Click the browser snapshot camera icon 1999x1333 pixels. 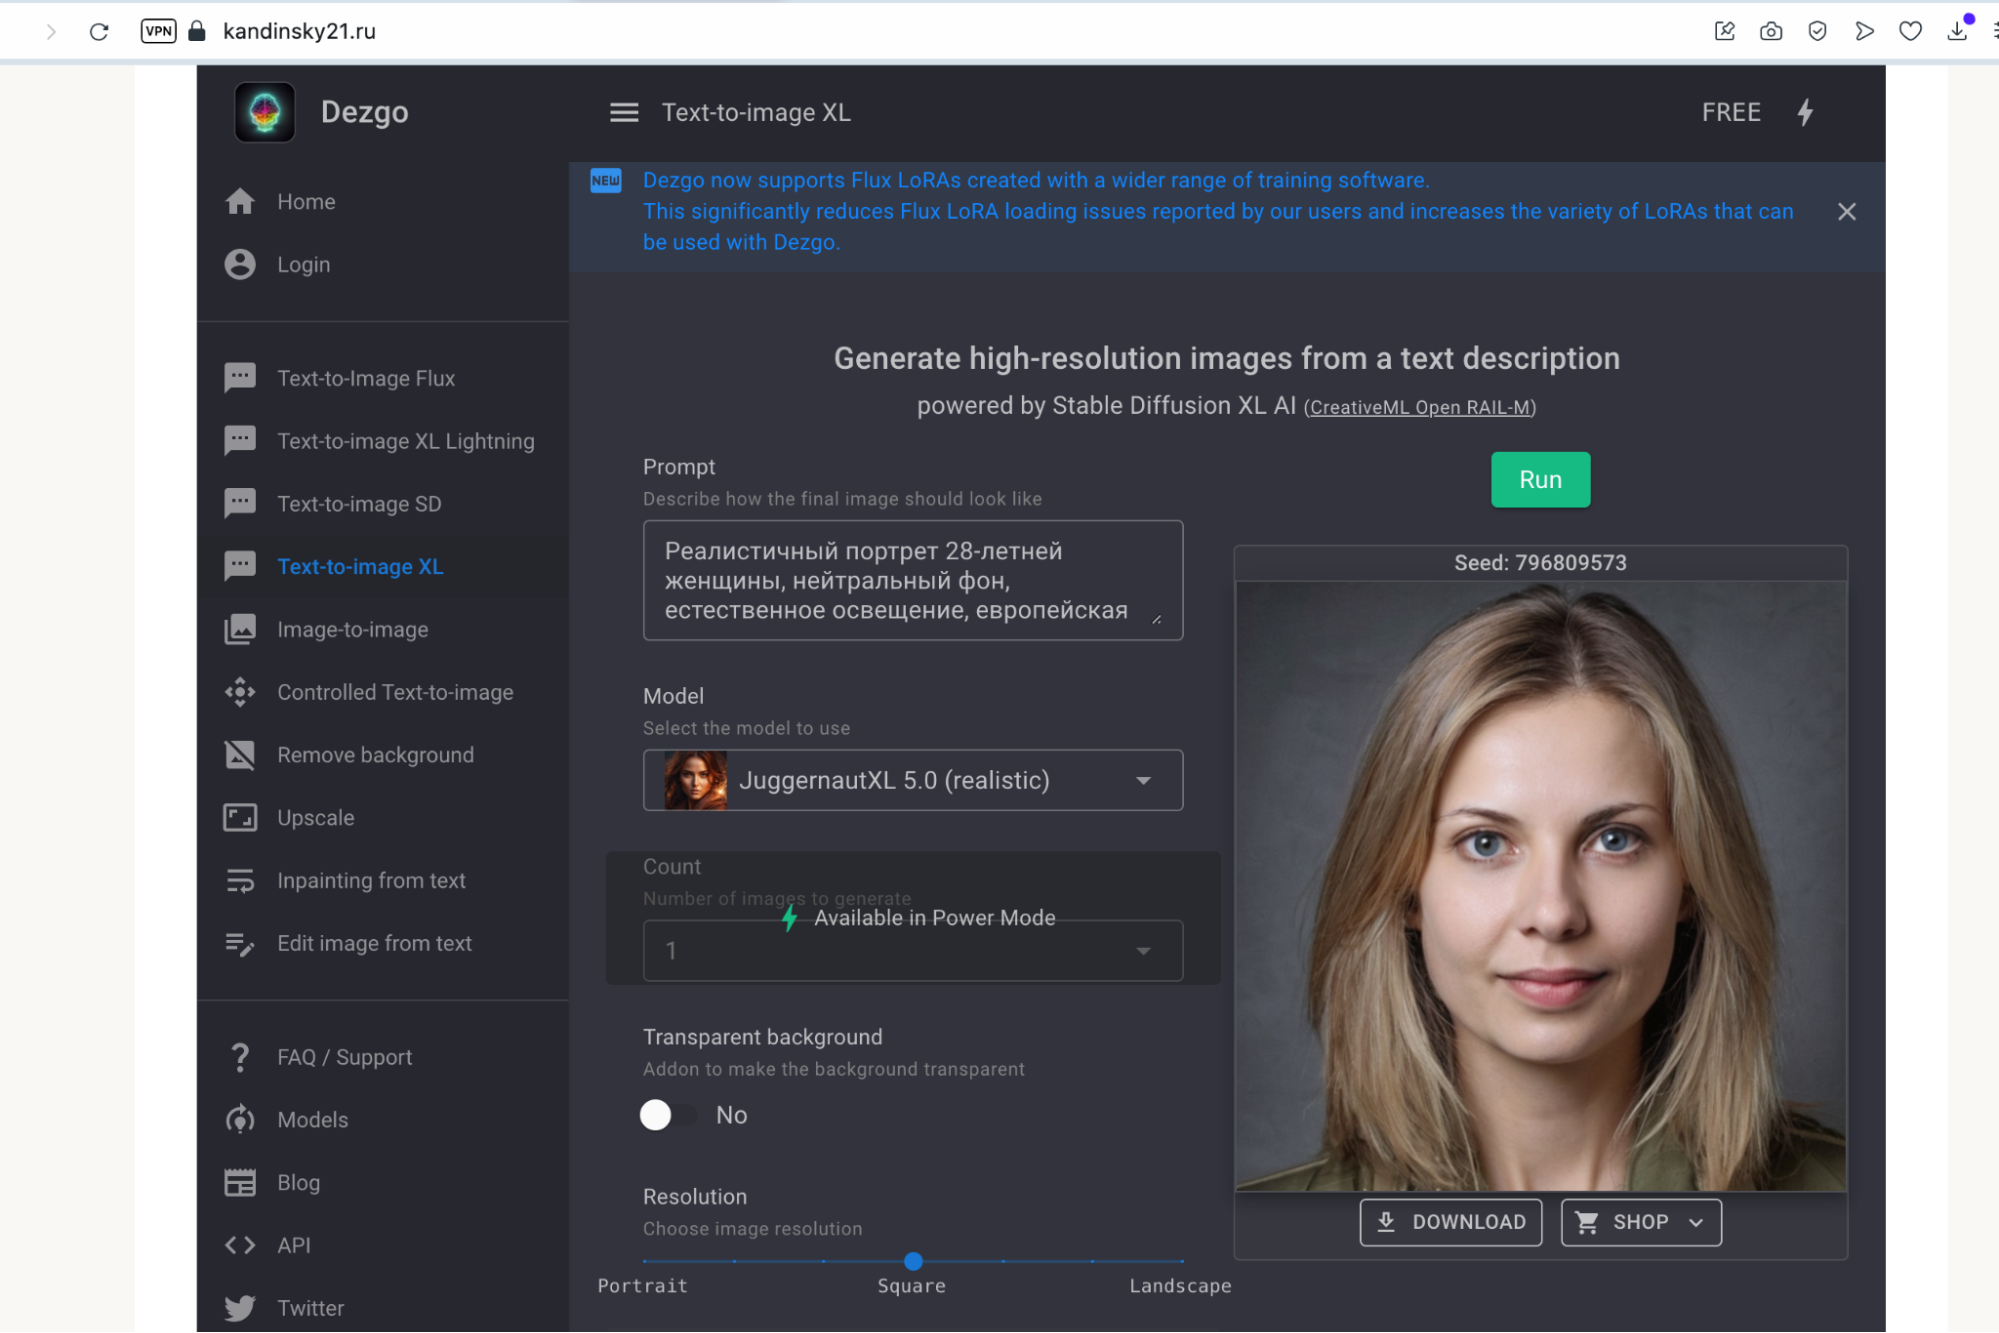tap(1771, 31)
